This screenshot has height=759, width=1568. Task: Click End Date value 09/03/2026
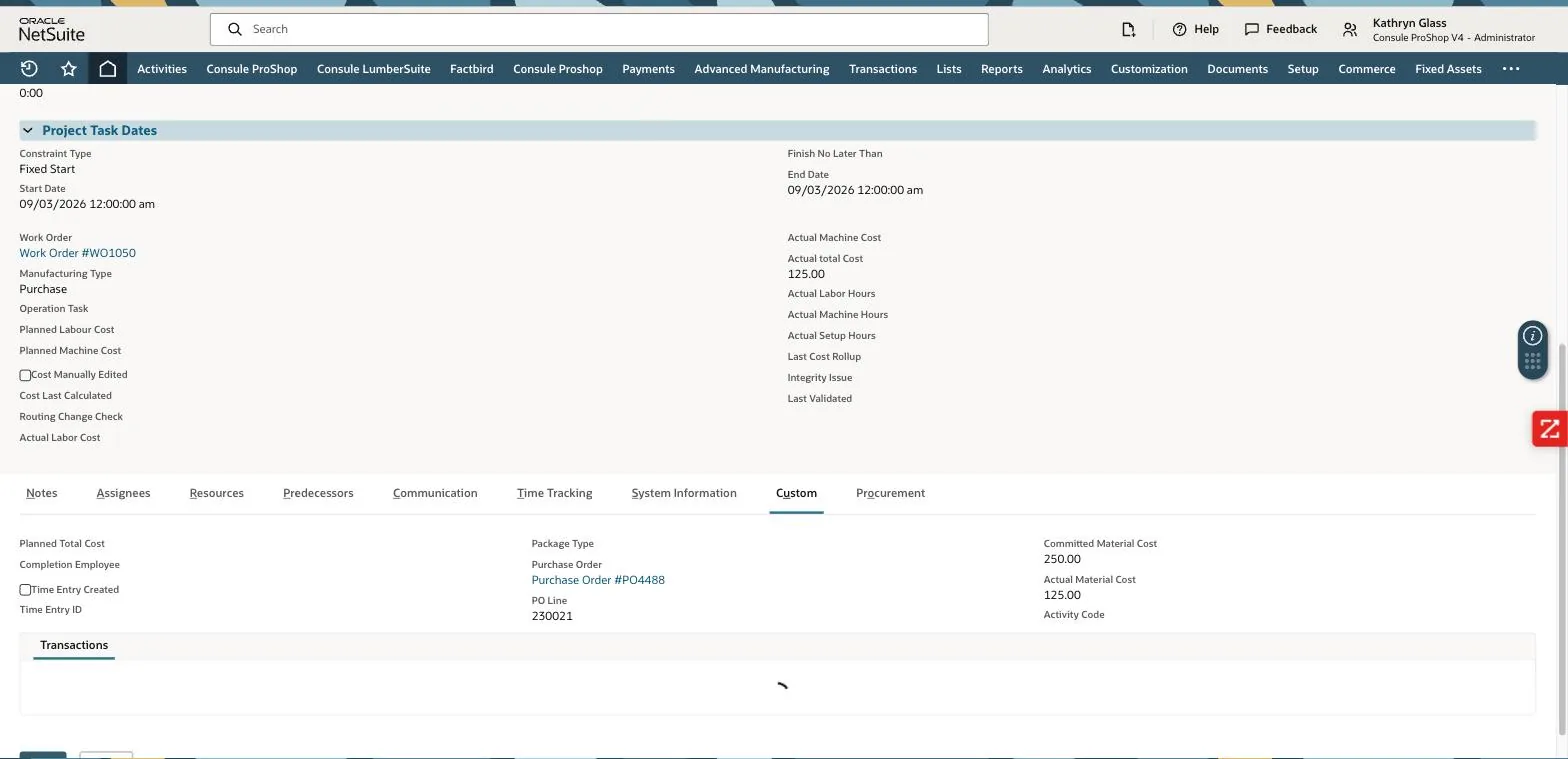(x=855, y=190)
